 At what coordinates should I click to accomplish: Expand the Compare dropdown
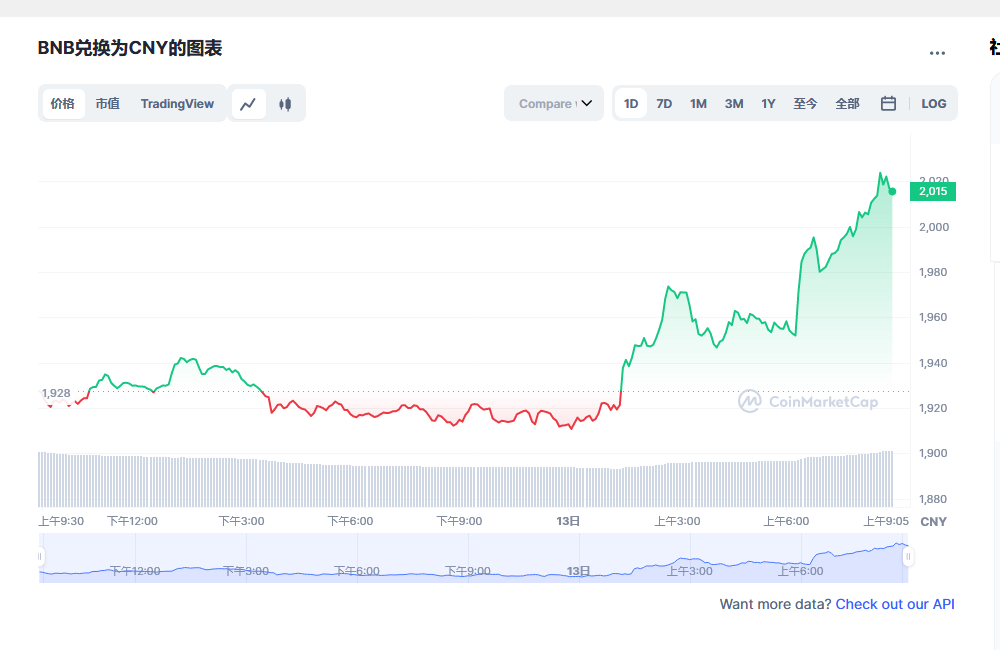553,104
